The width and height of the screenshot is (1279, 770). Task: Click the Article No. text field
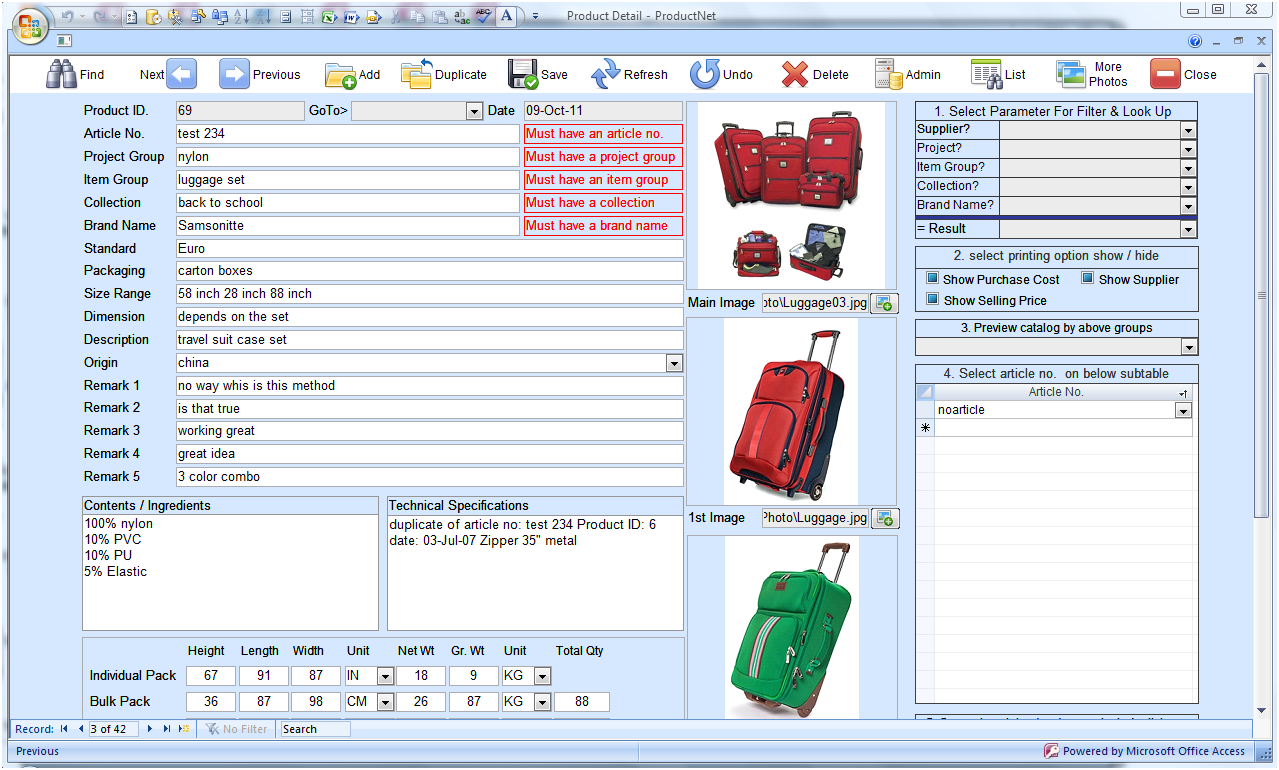(347, 134)
